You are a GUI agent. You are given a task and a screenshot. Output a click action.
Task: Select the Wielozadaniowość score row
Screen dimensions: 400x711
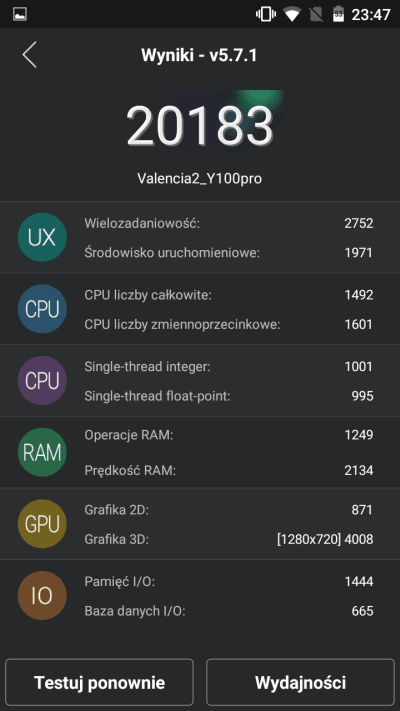click(229, 223)
